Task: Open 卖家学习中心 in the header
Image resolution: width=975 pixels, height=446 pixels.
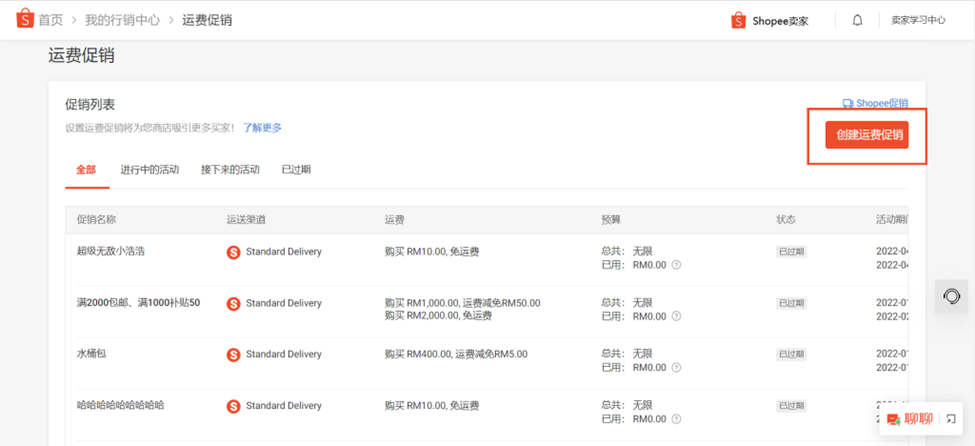Action: click(x=918, y=21)
